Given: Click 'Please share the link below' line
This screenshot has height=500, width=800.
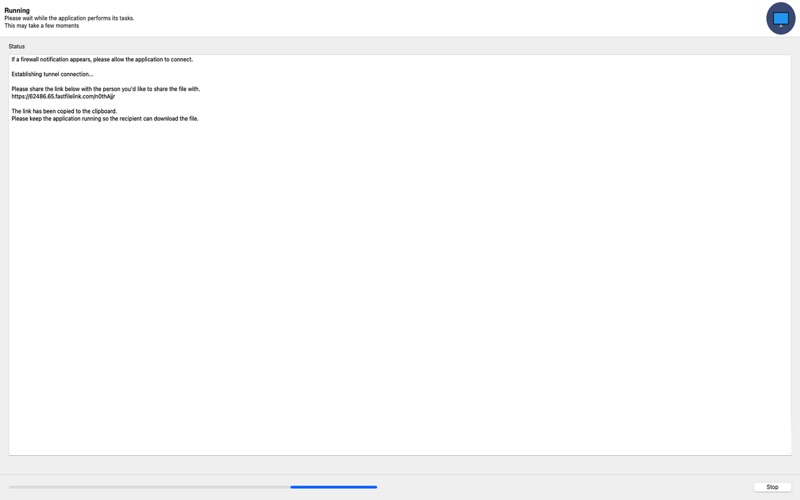Looking at the screenshot, I should [x=106, y=89].
